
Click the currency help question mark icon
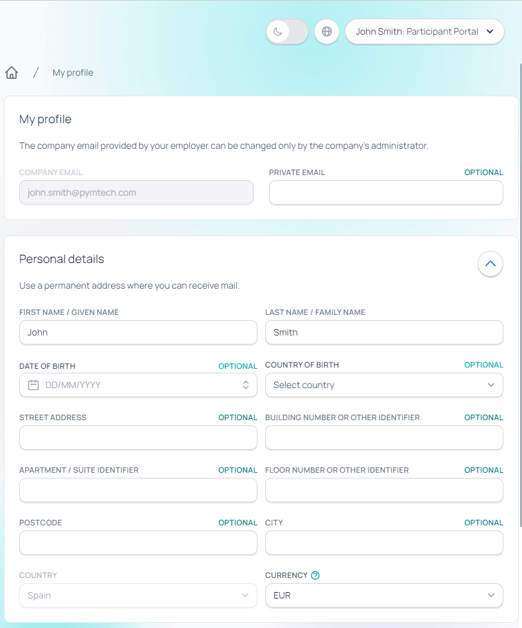coord(315,575)
